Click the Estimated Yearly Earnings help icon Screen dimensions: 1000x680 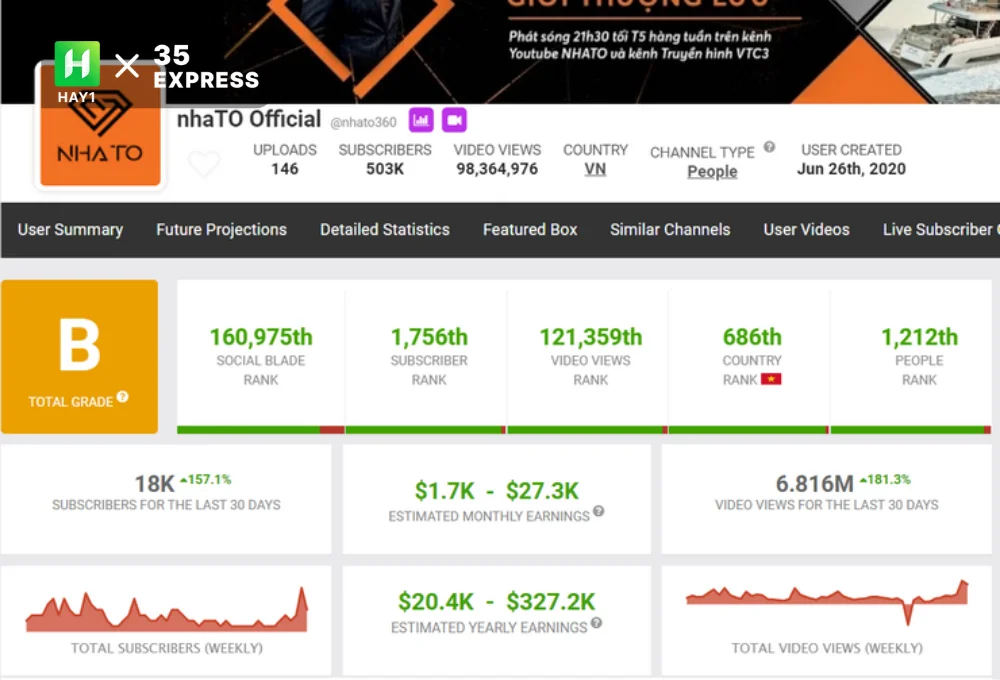(x=596, y=623)
